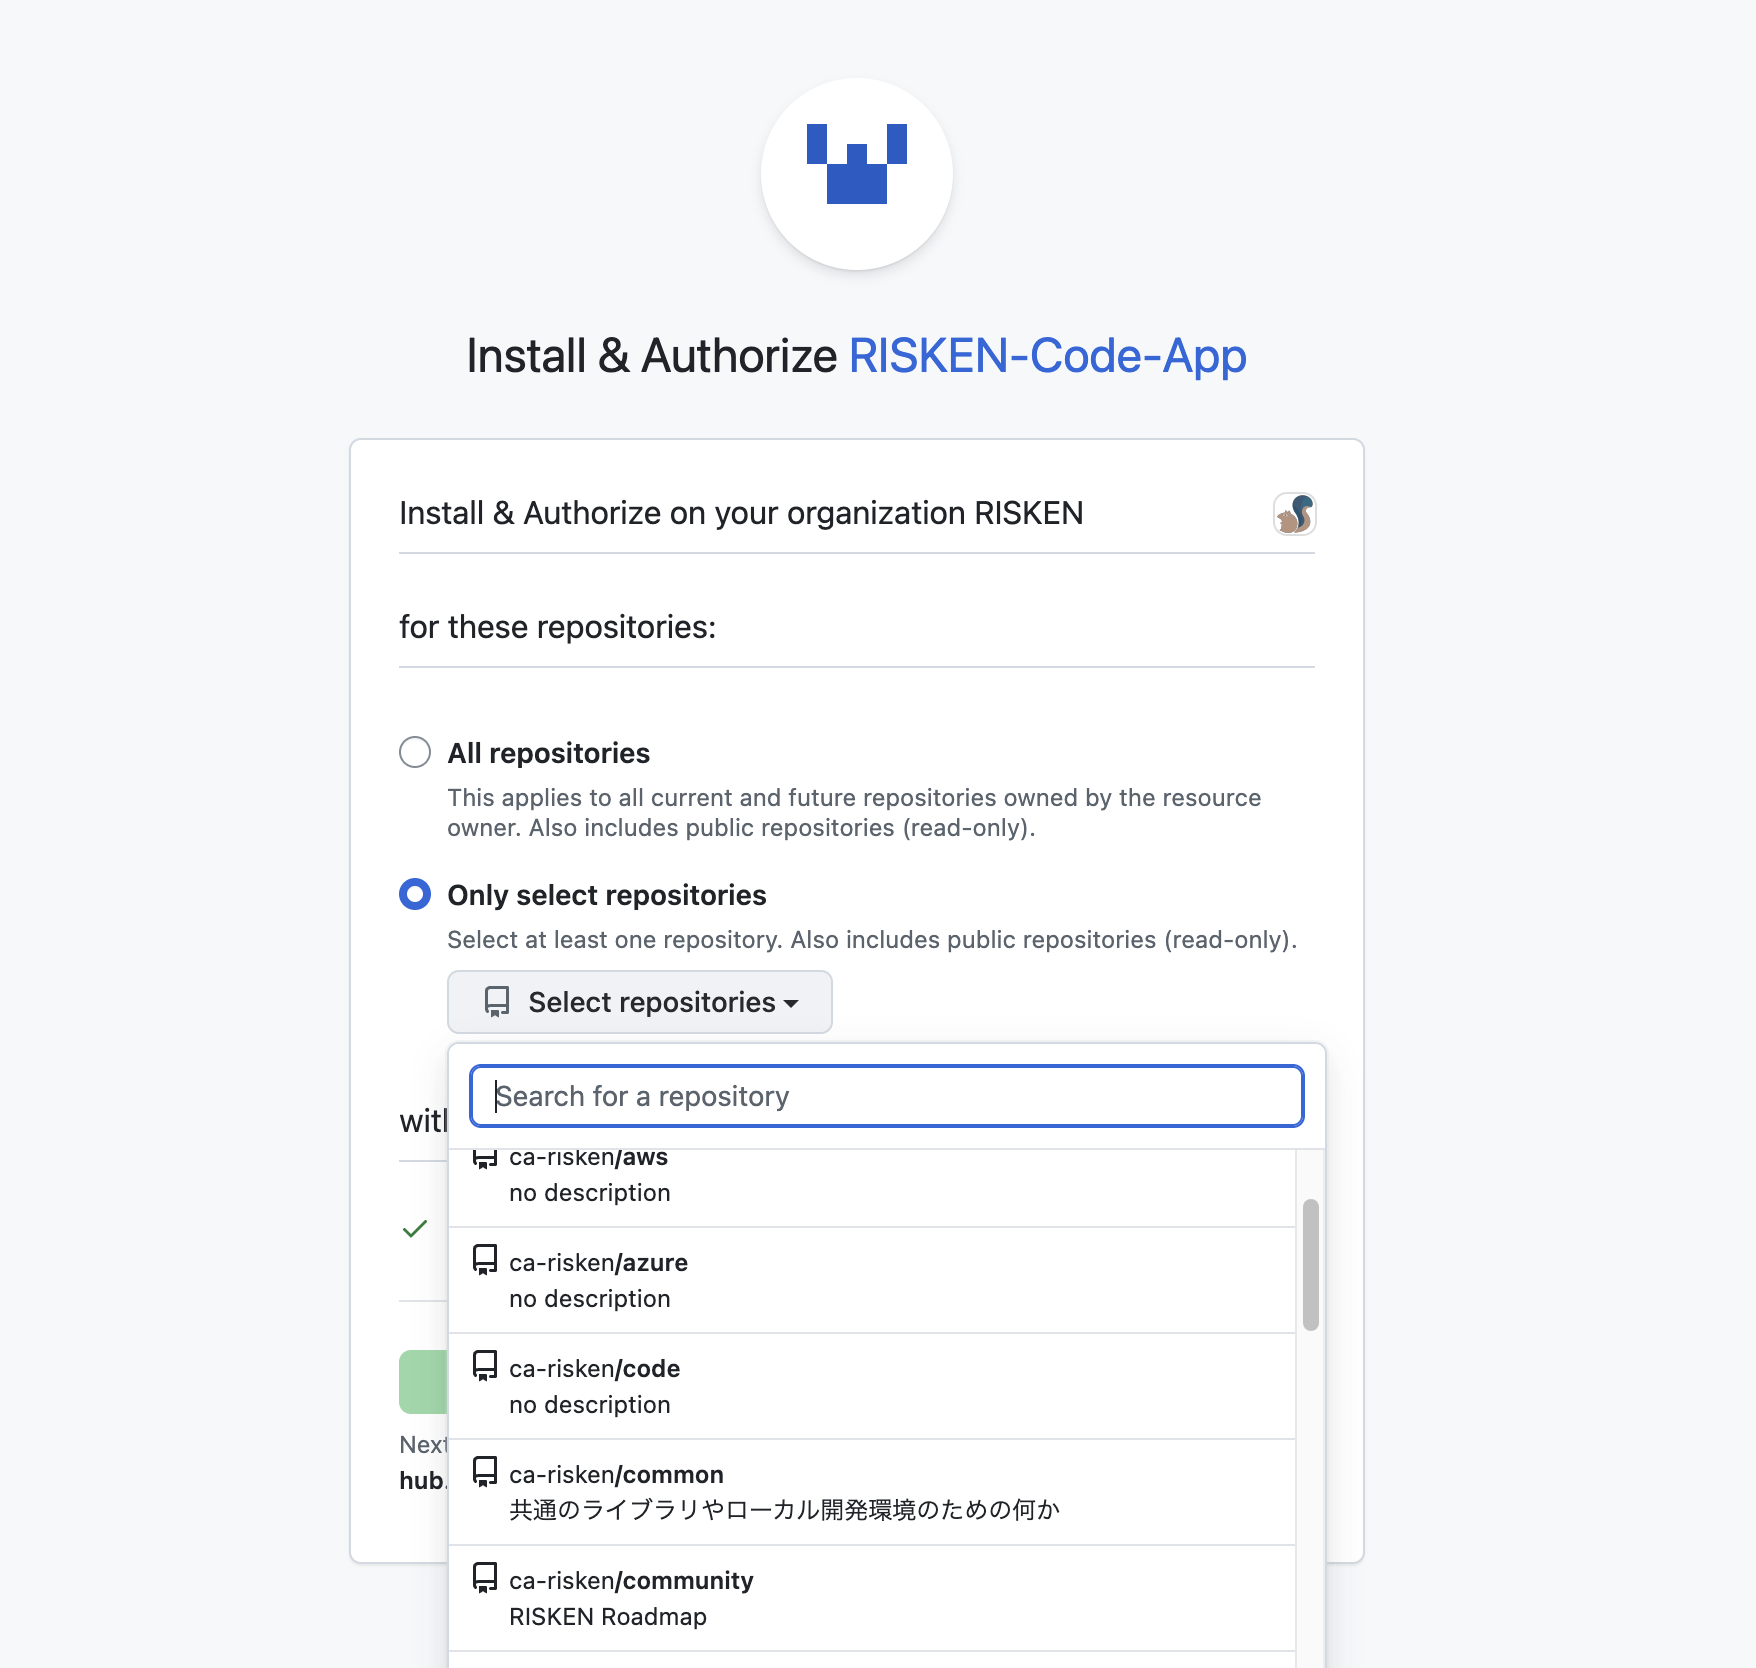Click the RISKEN organization avatar icon
Viewport: 1756px width, 1668px height.
[1294, 514]
